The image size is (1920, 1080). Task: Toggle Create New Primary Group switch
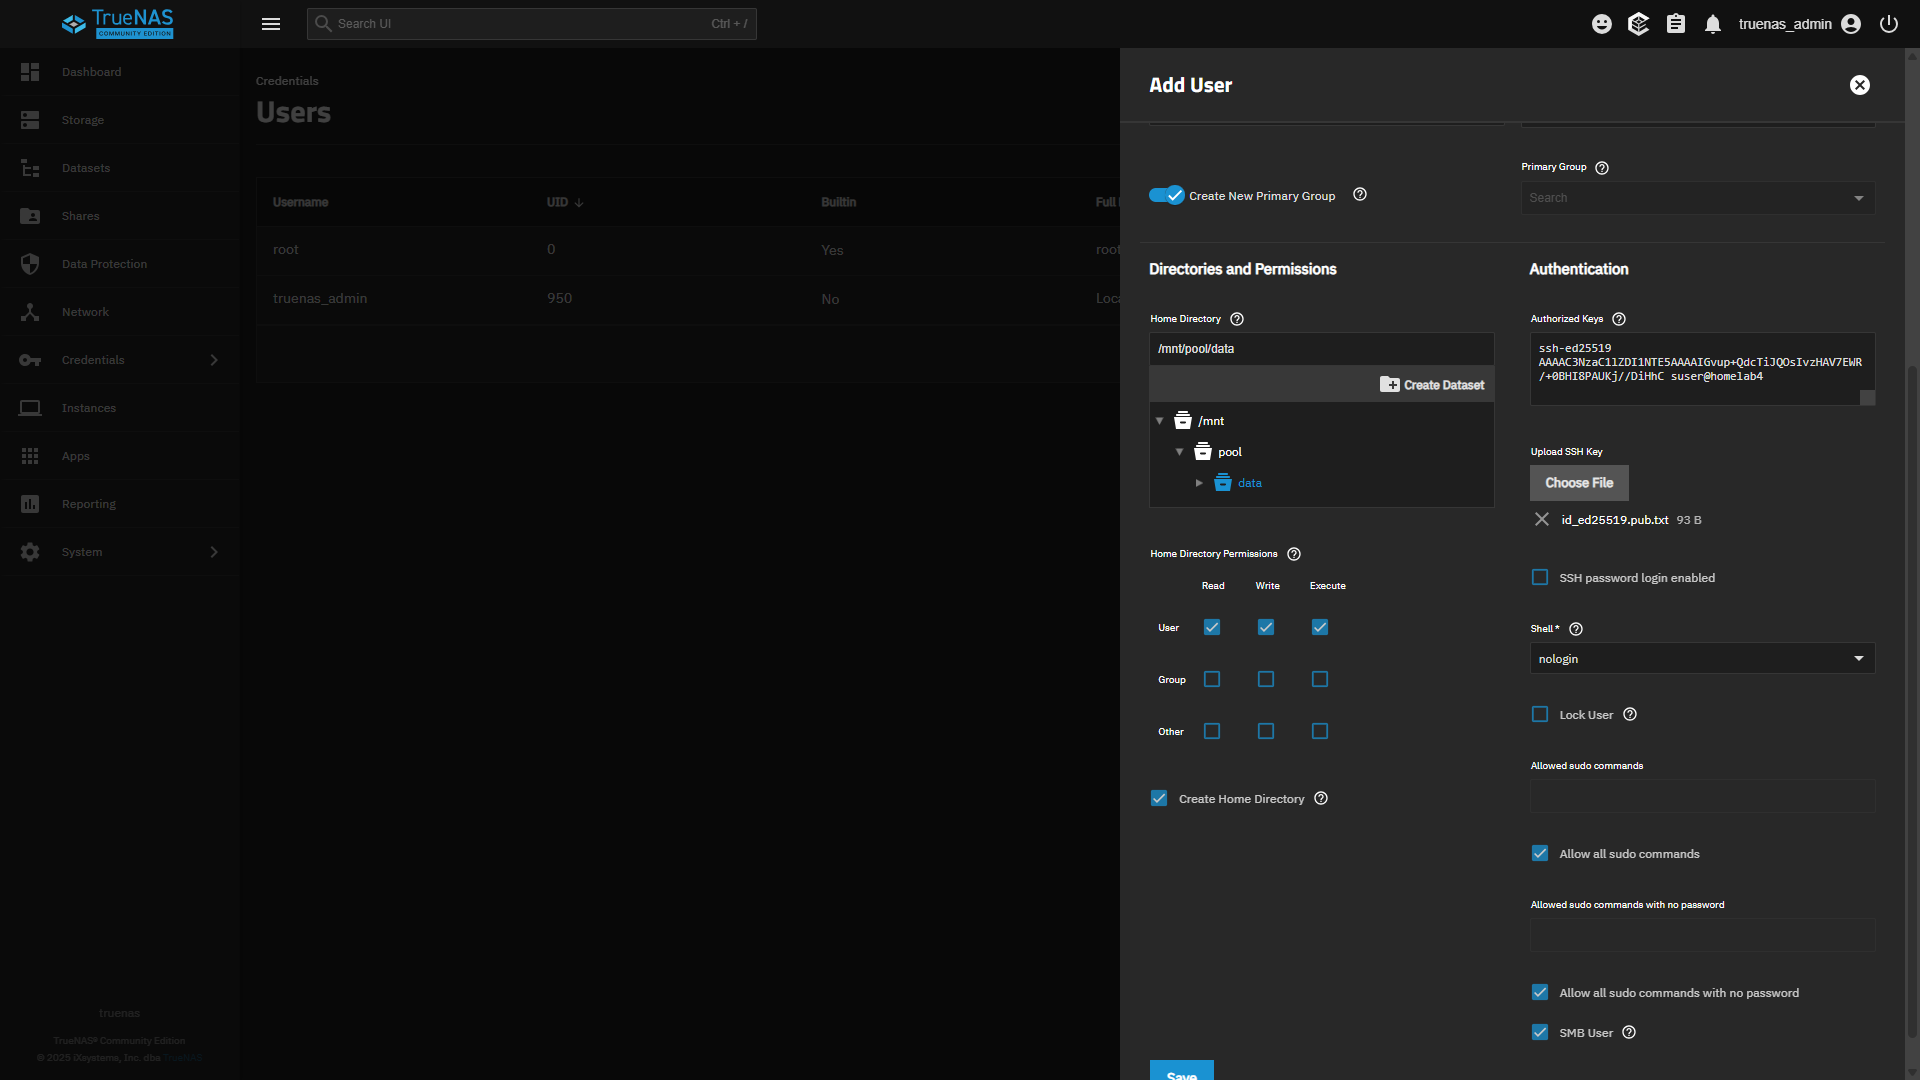coord(1166,195)
